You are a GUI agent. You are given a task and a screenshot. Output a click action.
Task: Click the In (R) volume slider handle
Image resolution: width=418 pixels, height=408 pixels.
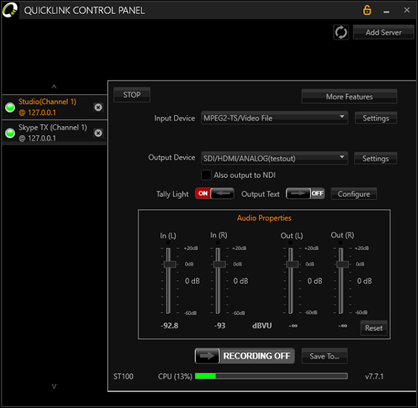point(219,264)
